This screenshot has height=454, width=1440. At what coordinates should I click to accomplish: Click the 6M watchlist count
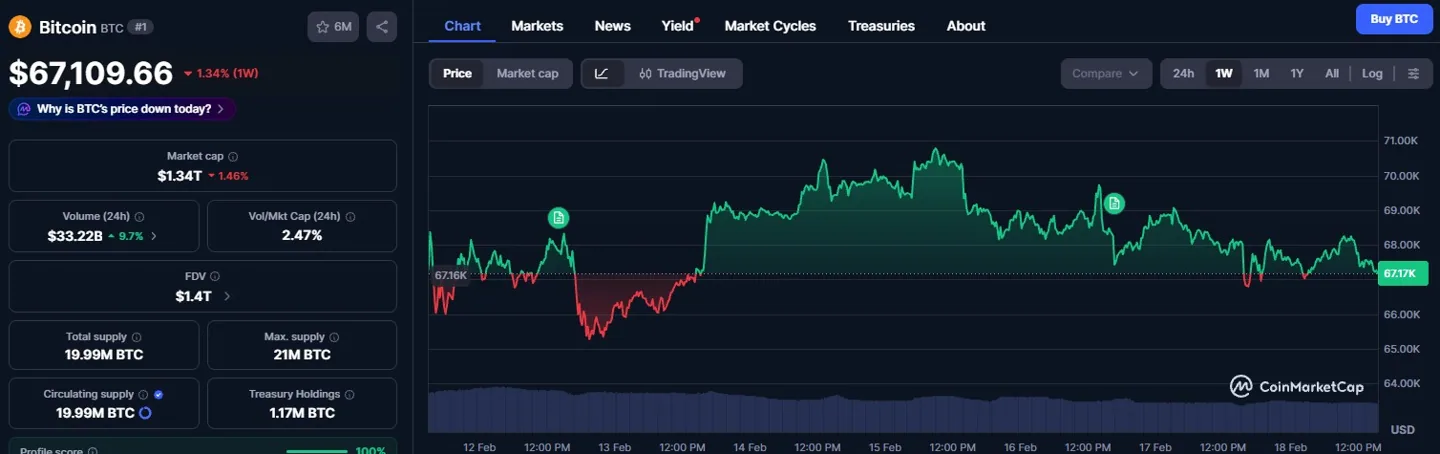[x=342, y=27]
